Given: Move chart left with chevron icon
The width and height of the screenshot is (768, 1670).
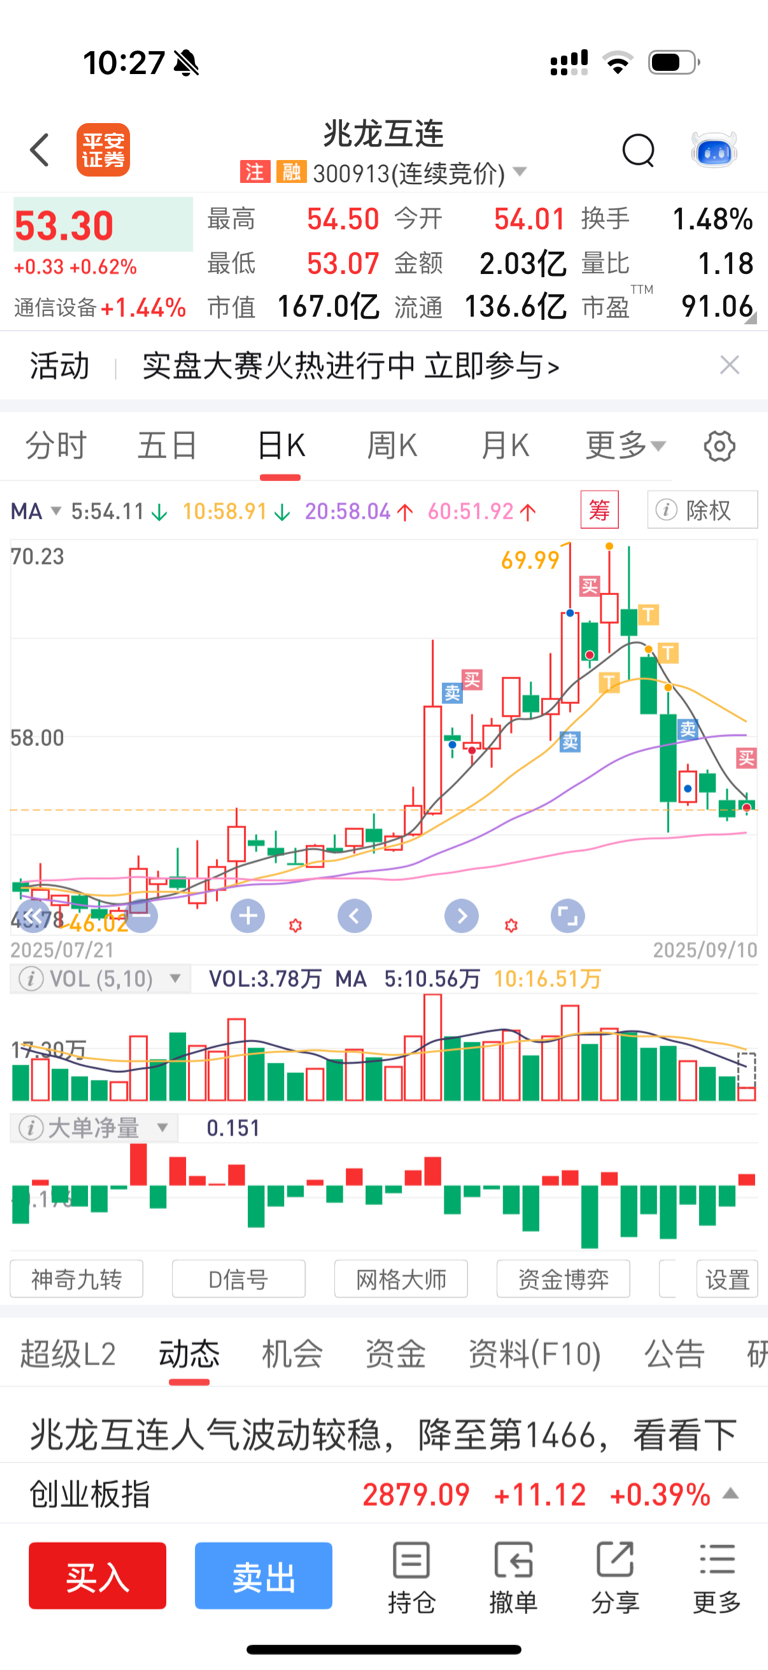Looking at the screenshot, I should (354, 915).
